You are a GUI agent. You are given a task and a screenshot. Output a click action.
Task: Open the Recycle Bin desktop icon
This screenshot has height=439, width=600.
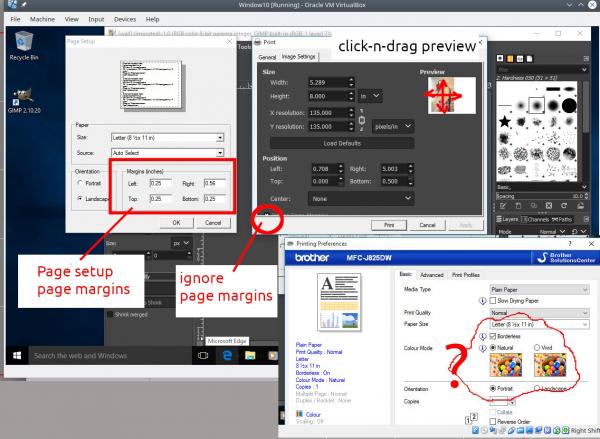(24, 46)
